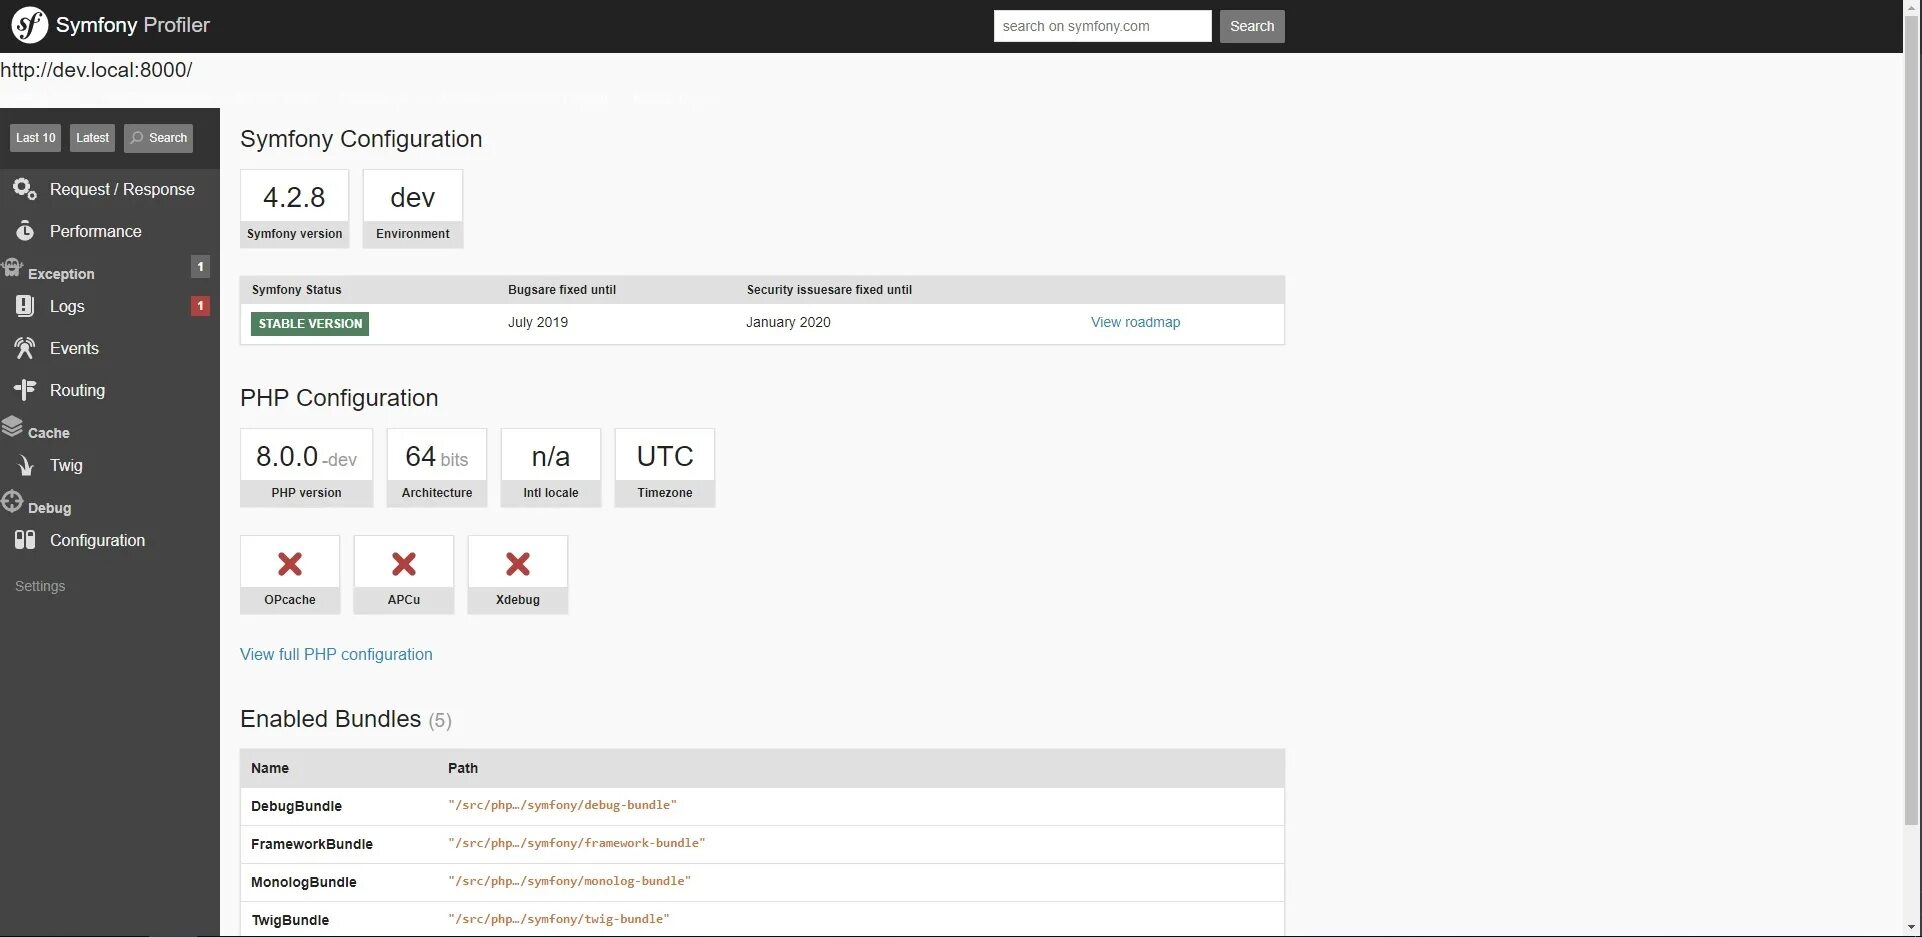Click the 'Bugsare fixed until' column header

tap(562, 290)
